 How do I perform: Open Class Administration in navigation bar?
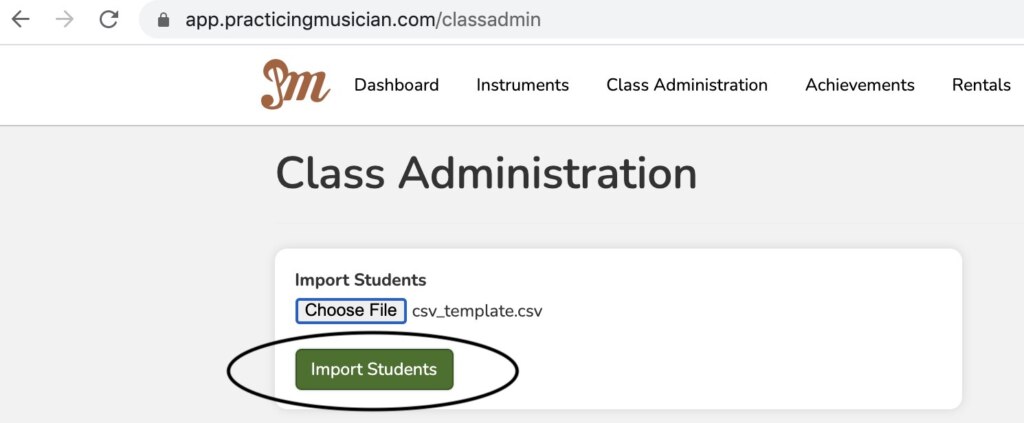(x=686, y=85)
